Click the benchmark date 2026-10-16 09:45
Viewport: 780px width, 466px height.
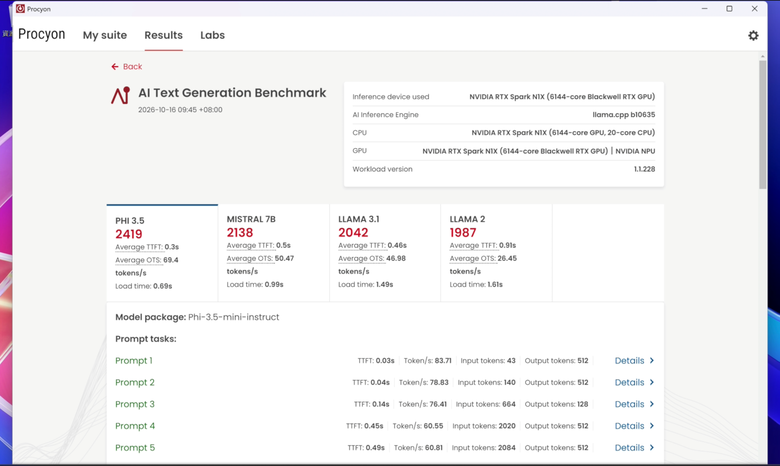(180, 110)
